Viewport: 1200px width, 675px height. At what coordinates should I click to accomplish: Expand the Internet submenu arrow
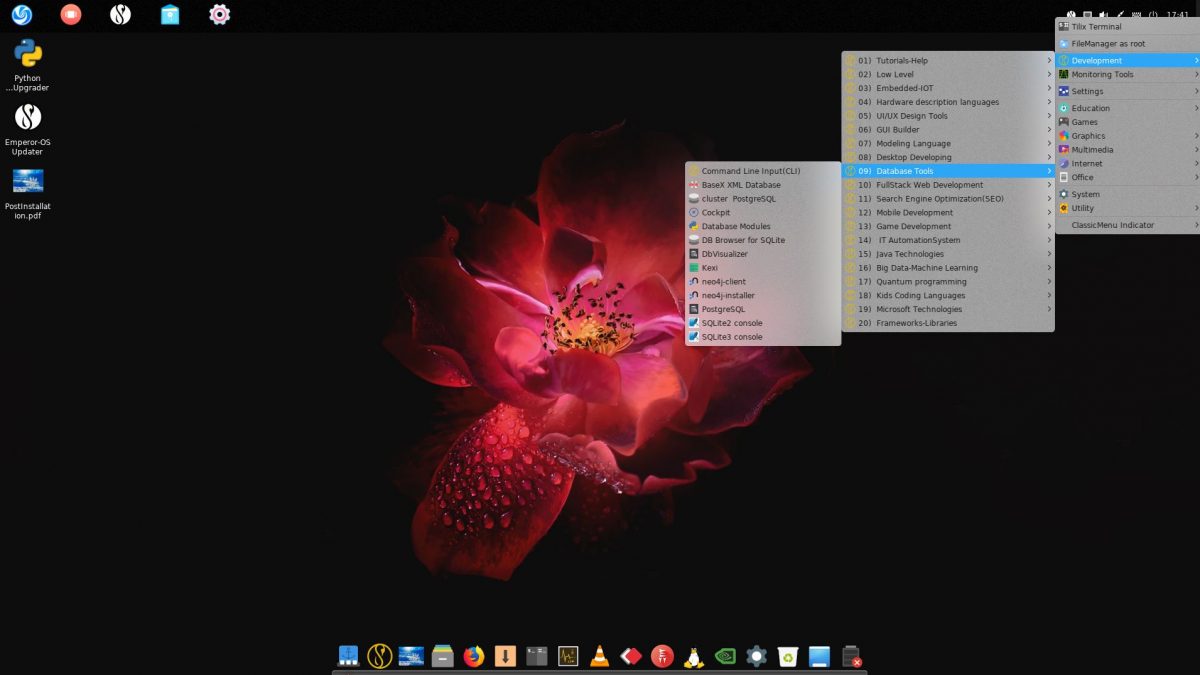[1196, 164]
